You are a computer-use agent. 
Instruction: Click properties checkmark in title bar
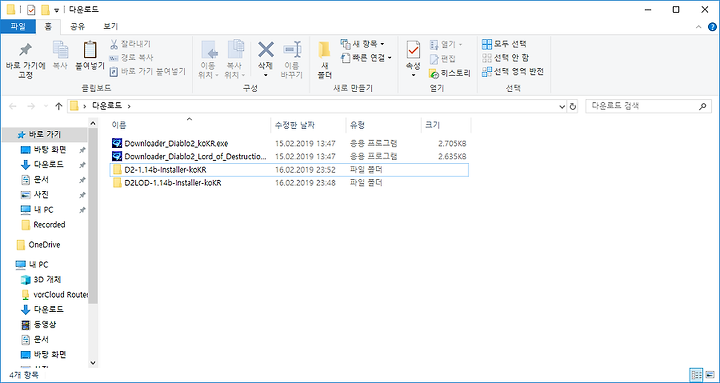(x=31, y=10)
